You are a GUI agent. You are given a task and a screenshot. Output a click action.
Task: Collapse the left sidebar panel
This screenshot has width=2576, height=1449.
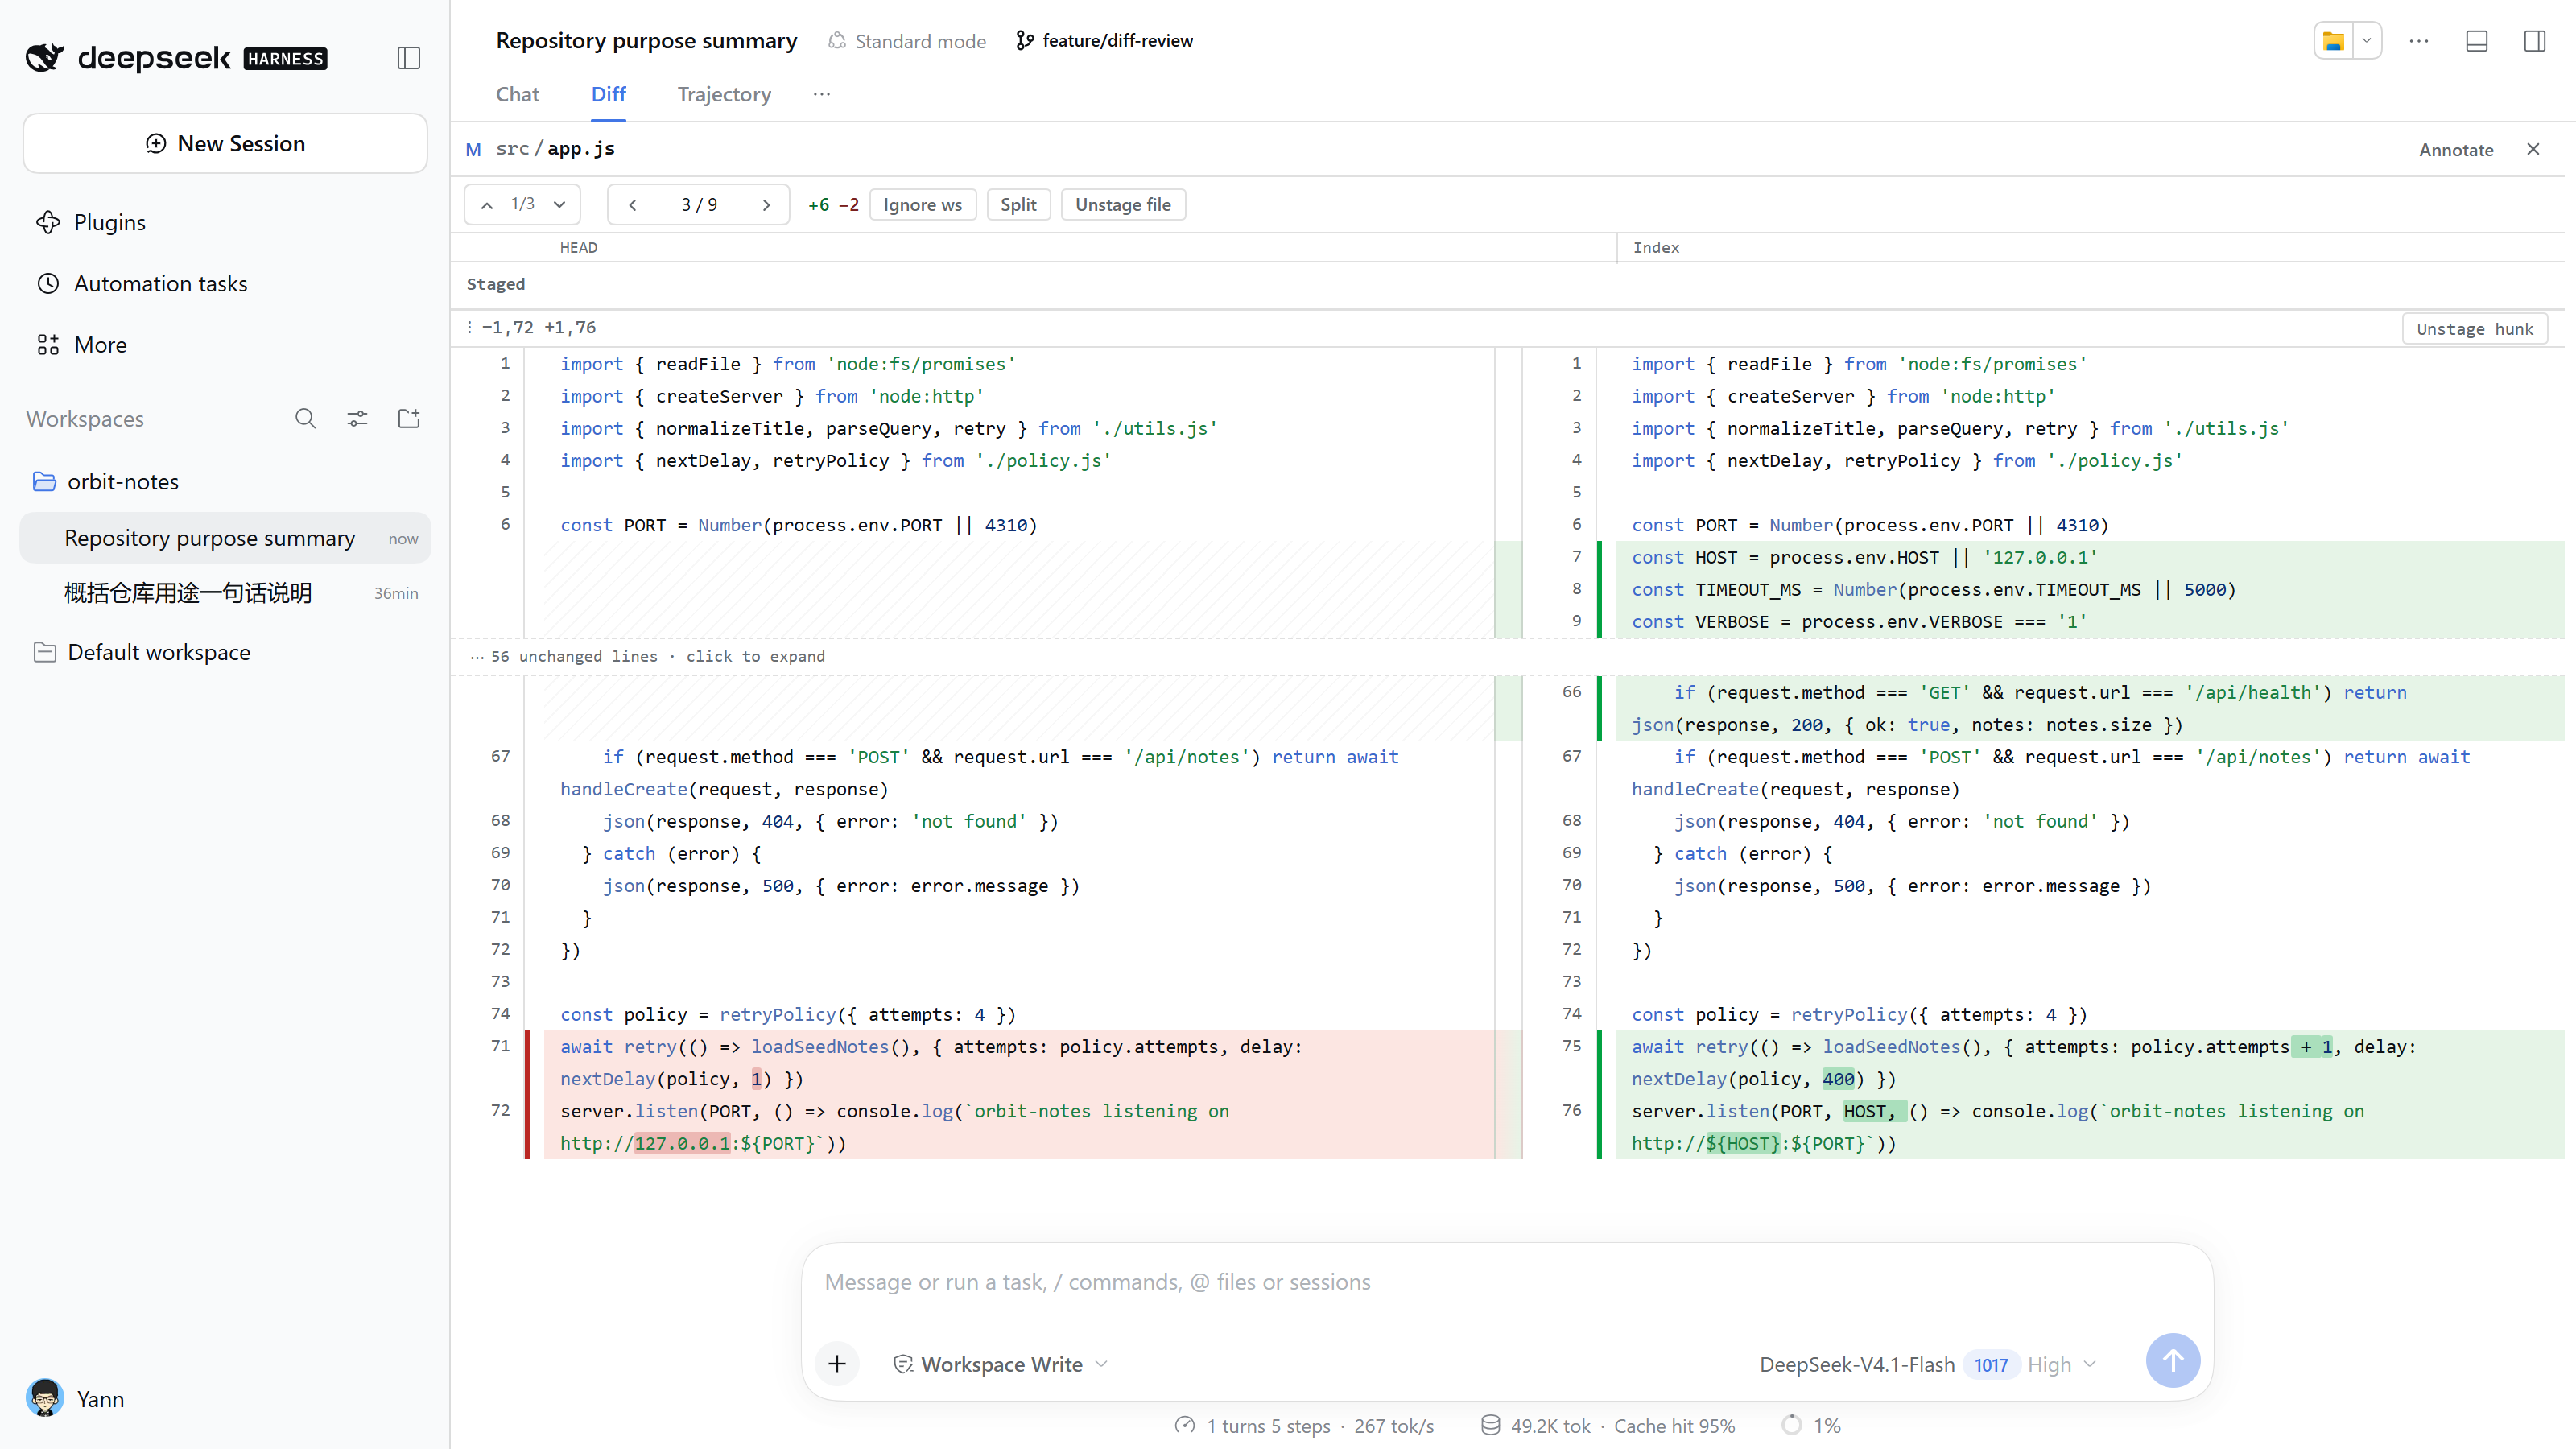(408, 58)
